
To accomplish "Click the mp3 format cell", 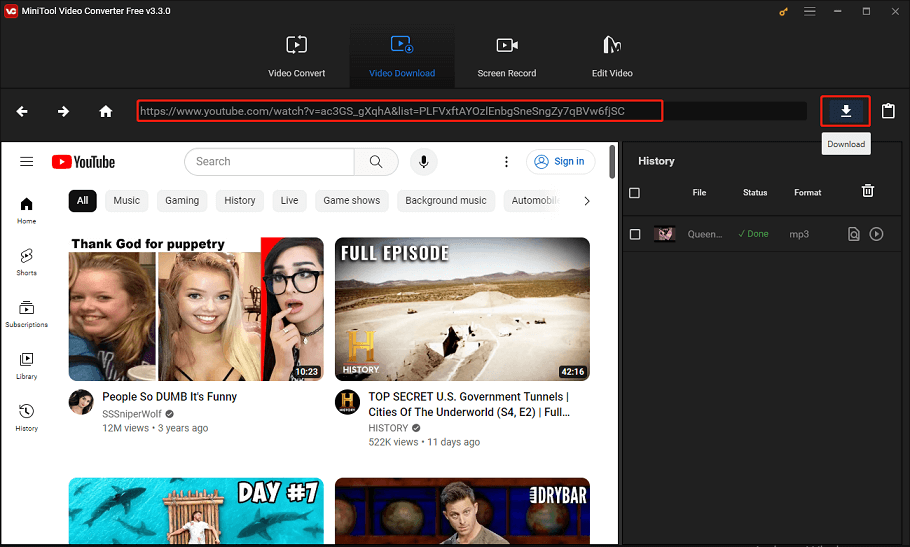I will [799, 234].
